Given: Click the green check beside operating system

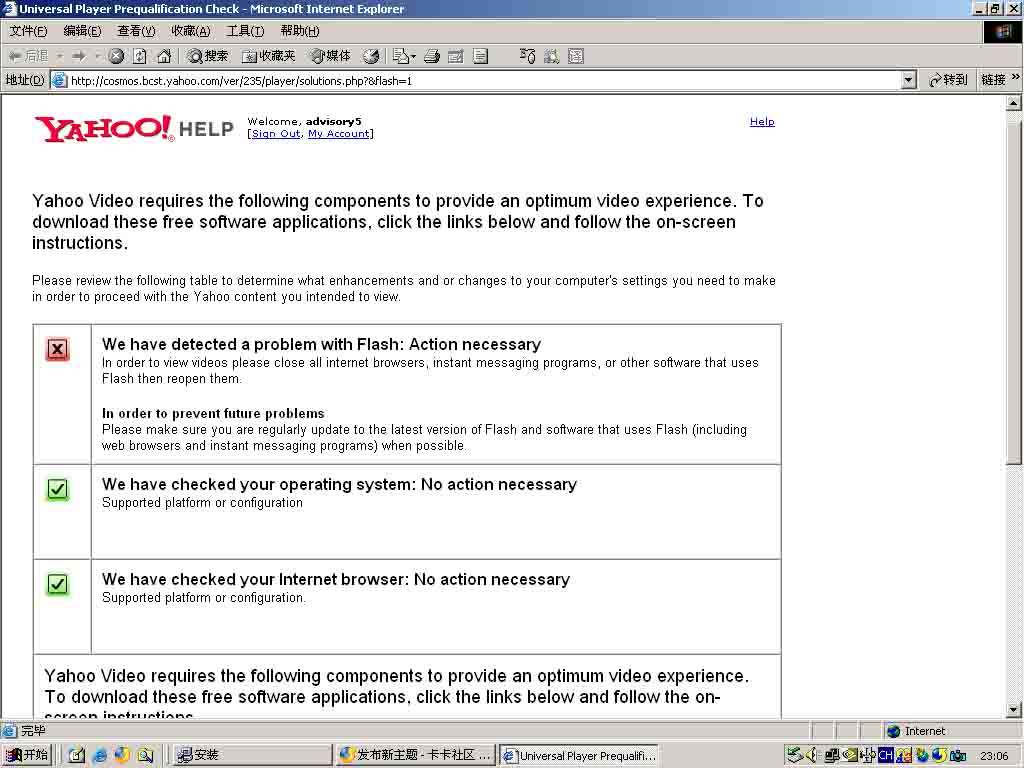Looking at the screenshot, I should coord(57,489).
